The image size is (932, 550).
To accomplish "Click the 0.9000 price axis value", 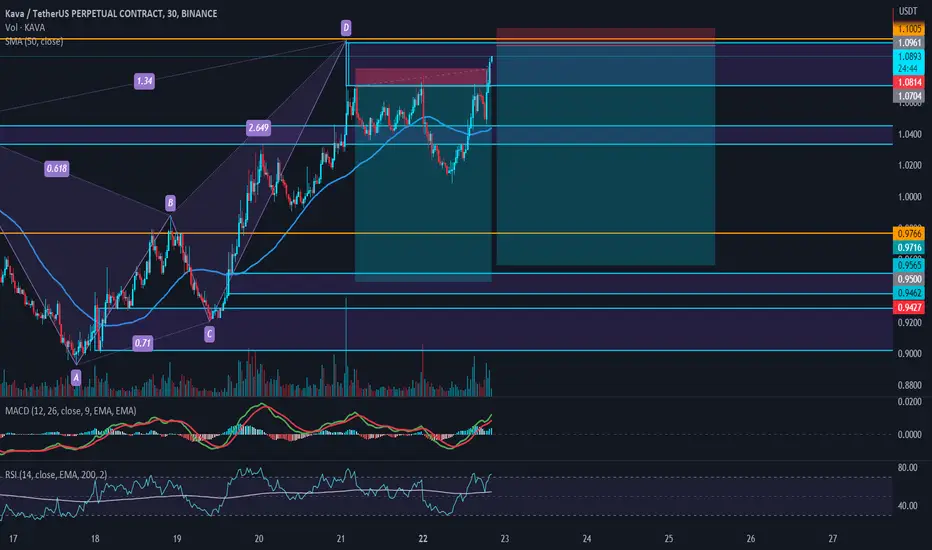I will click(x=910, y=354).
